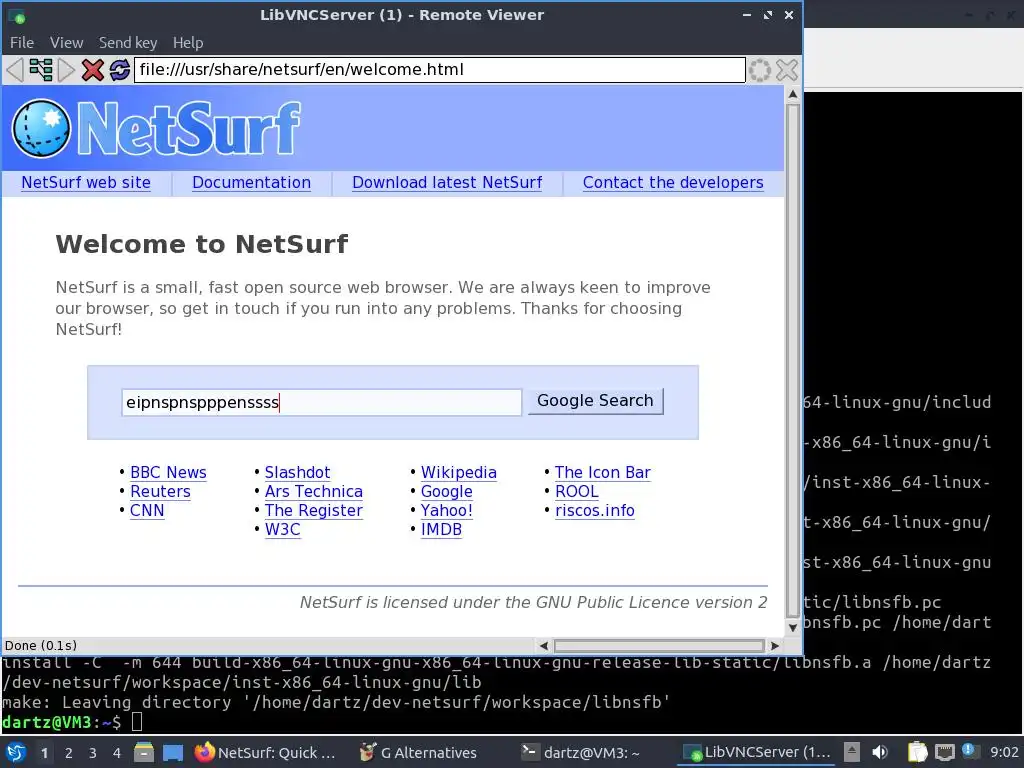Click the vertical scrollbar up arrow

(793, 94)
